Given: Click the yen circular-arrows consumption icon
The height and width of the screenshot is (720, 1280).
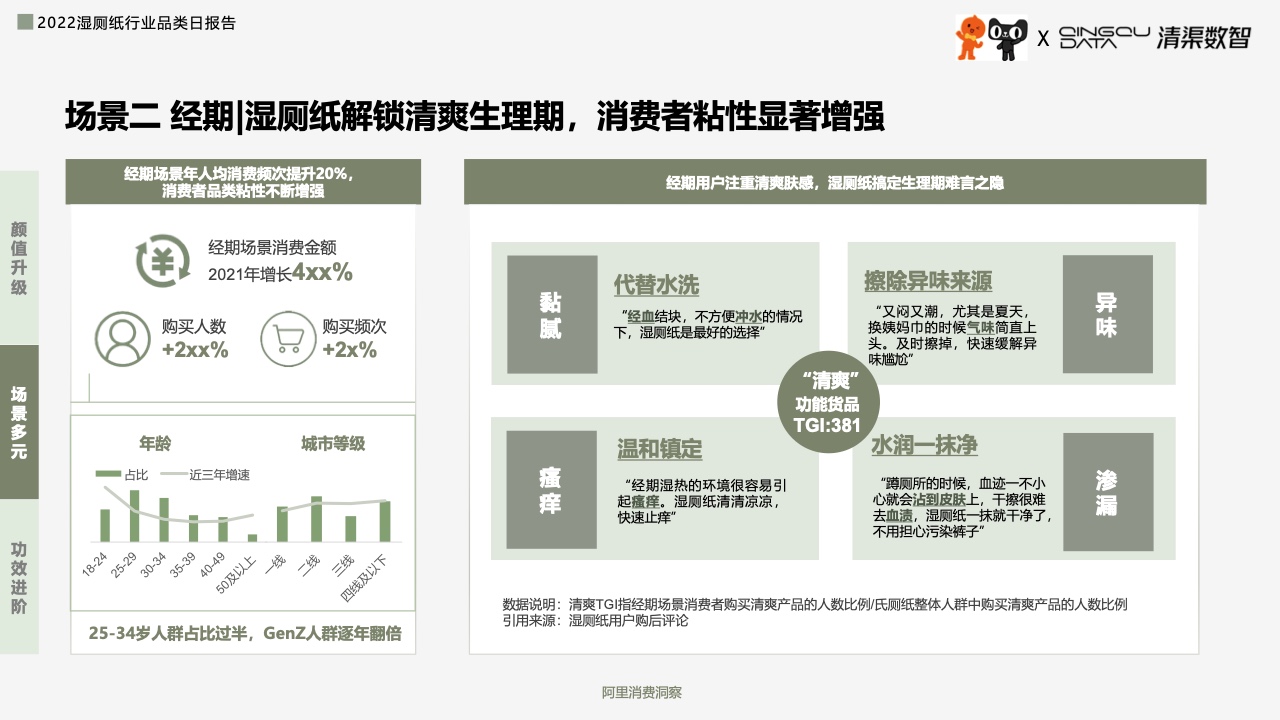Looking at the screenshot, I should click(x=162, y=260).
